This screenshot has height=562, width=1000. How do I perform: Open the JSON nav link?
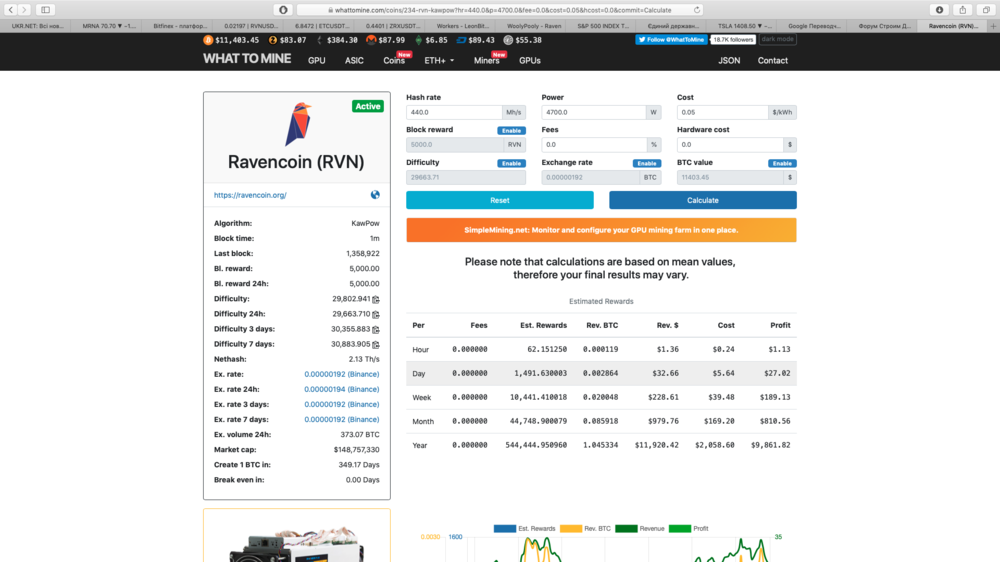(x=729, y=61)
